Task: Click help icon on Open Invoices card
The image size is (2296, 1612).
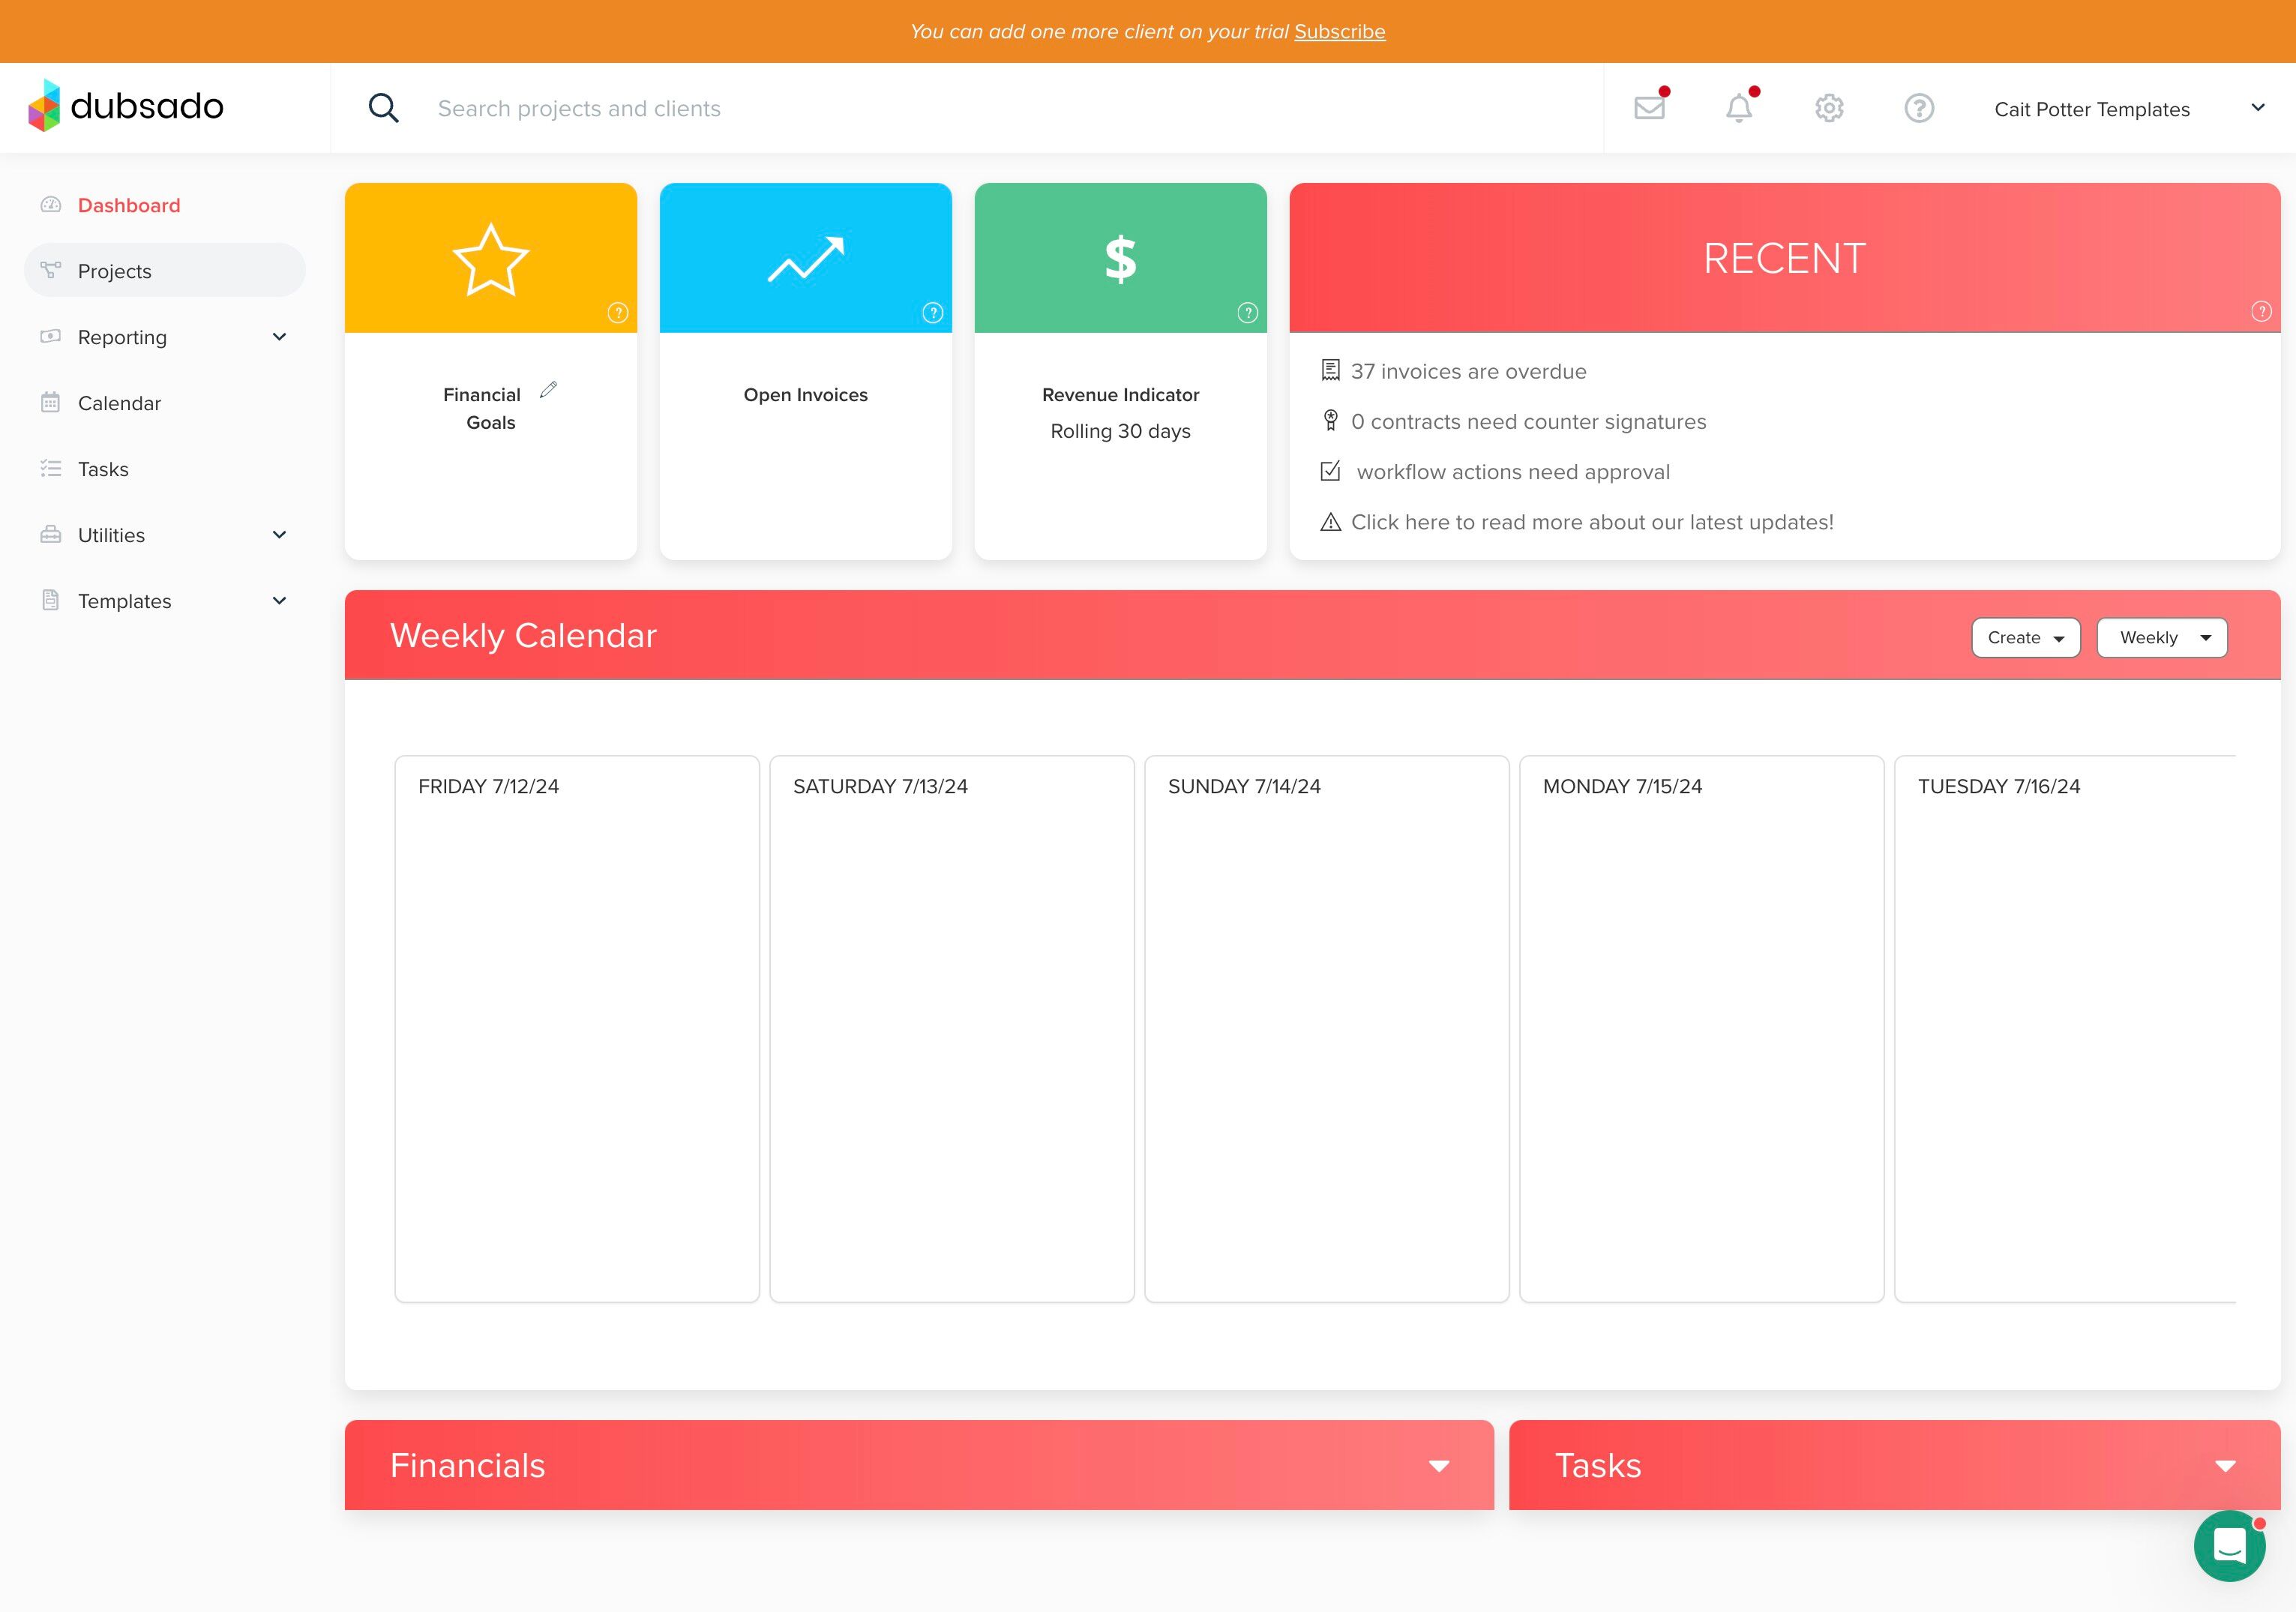Action: [x=932, y=313]
